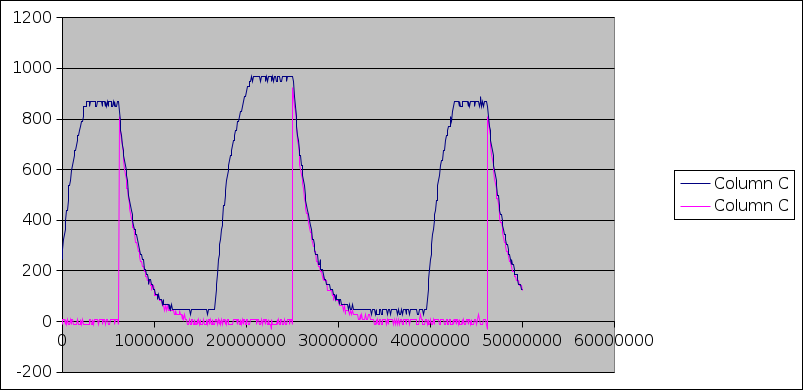The width and height of the screenshot is (803, 390).
Task: Select the dark blue legend line swatch
Action: [x=695, y=184]
